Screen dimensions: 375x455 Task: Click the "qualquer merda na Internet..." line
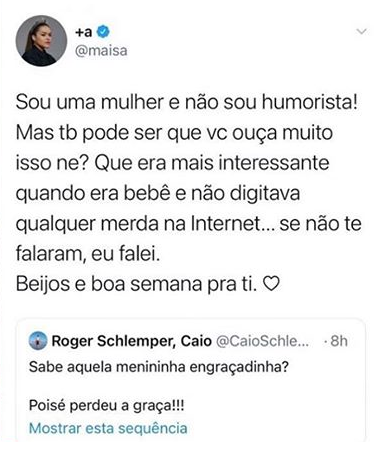(x=144, y=223)
